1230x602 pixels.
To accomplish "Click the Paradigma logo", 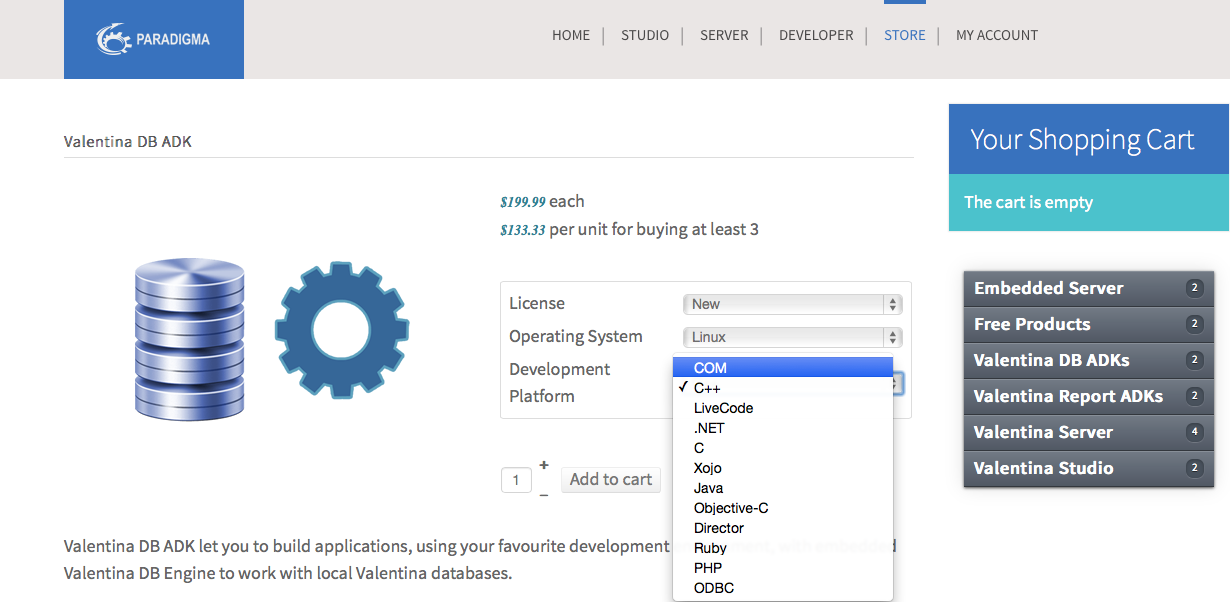I will pyautogui.click(x=153, y=40).
